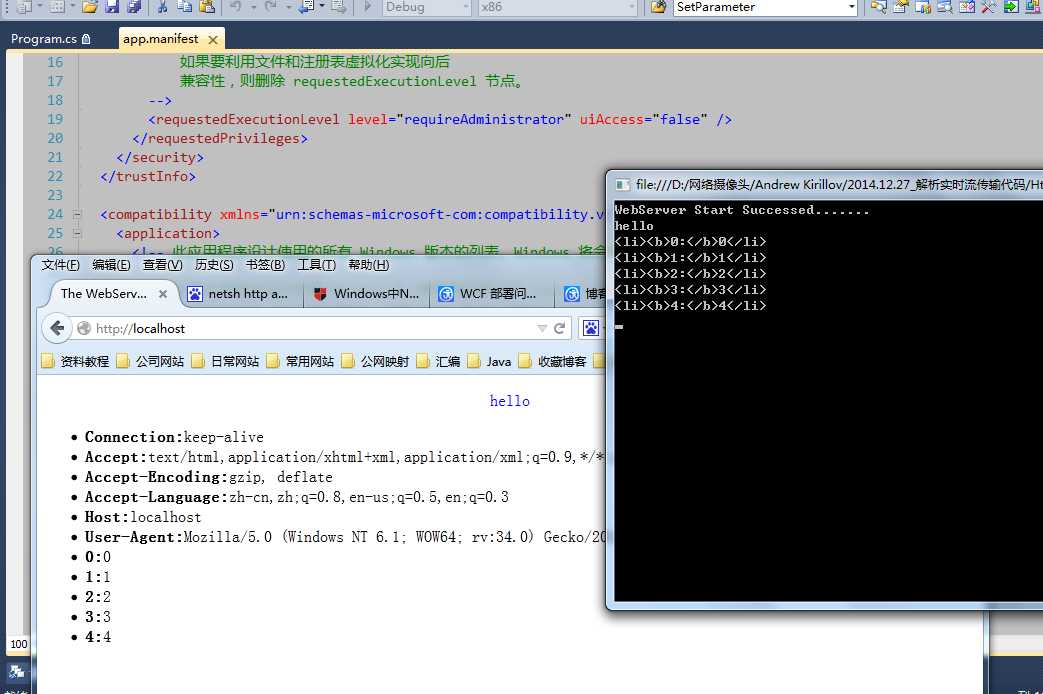The height and width of the screenshot is (694, 1043).
Task: Open Toolbox with the wrench-hammer icon
Action: tap(988, 7)
